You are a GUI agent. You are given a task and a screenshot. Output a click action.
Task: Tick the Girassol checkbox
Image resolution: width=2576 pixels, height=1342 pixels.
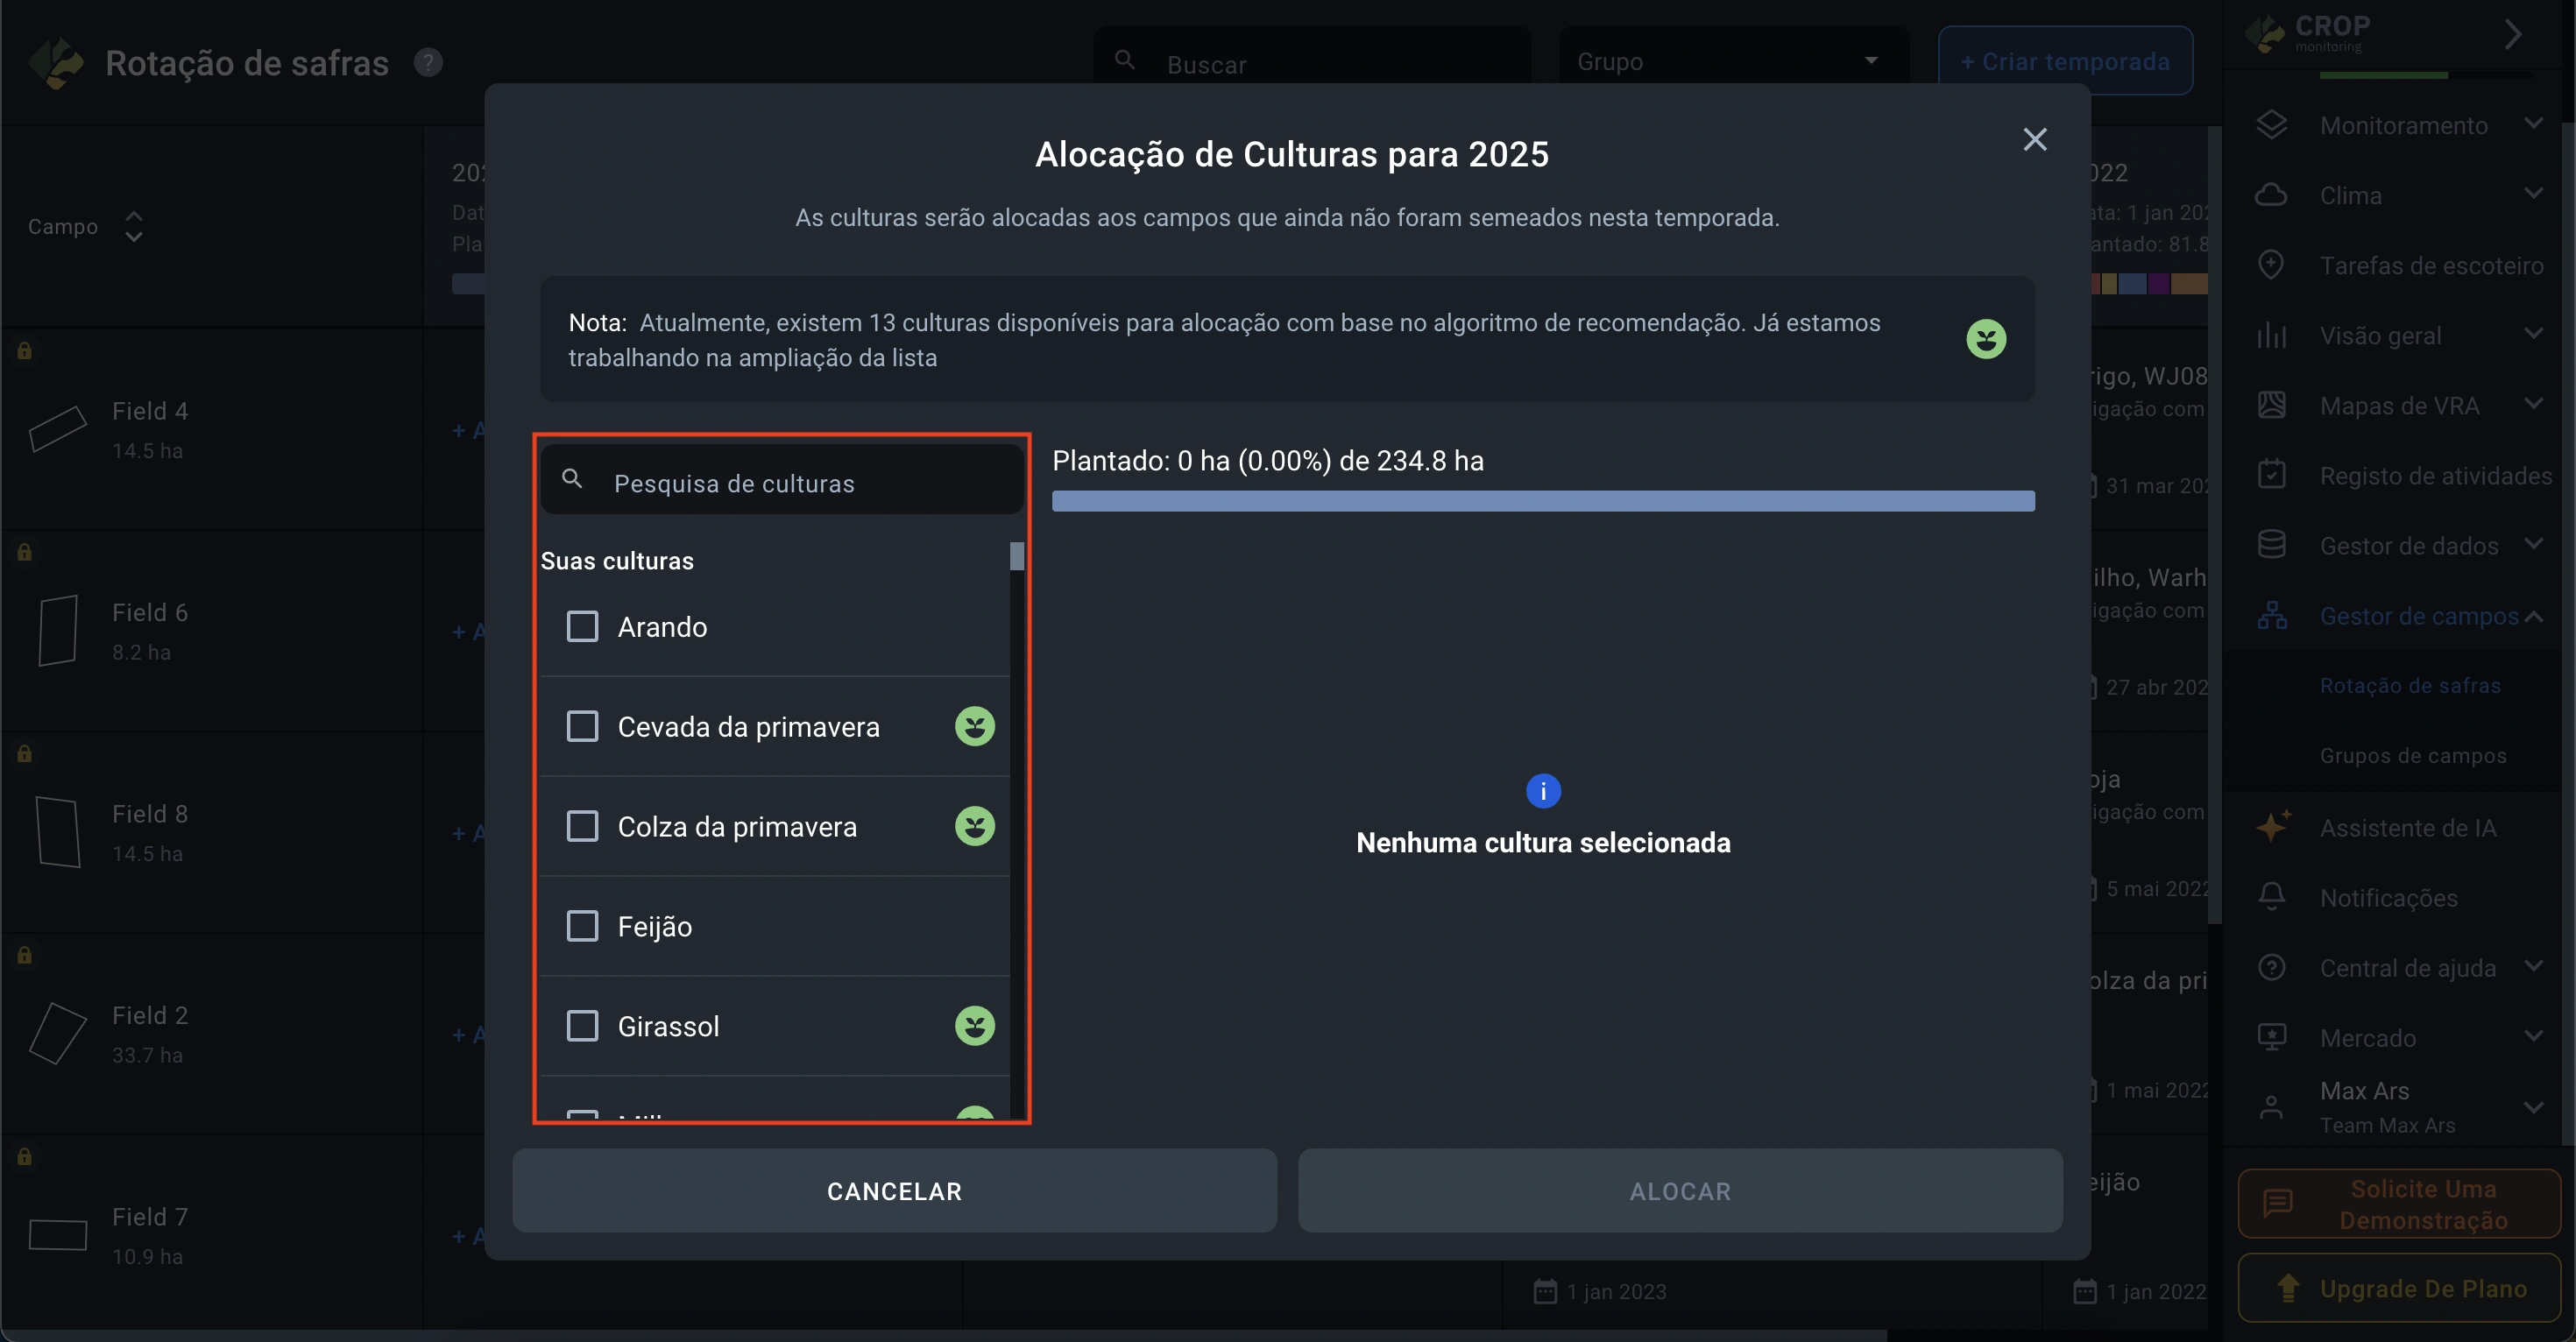[582, 1026]
